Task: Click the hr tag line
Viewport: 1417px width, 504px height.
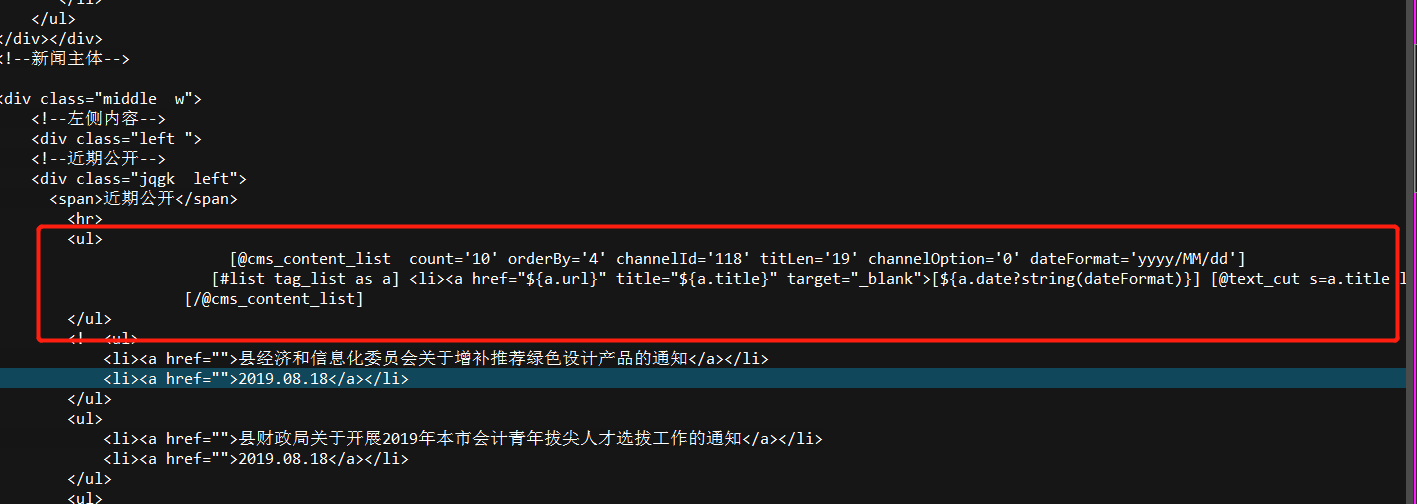Action: coord(85,219)
